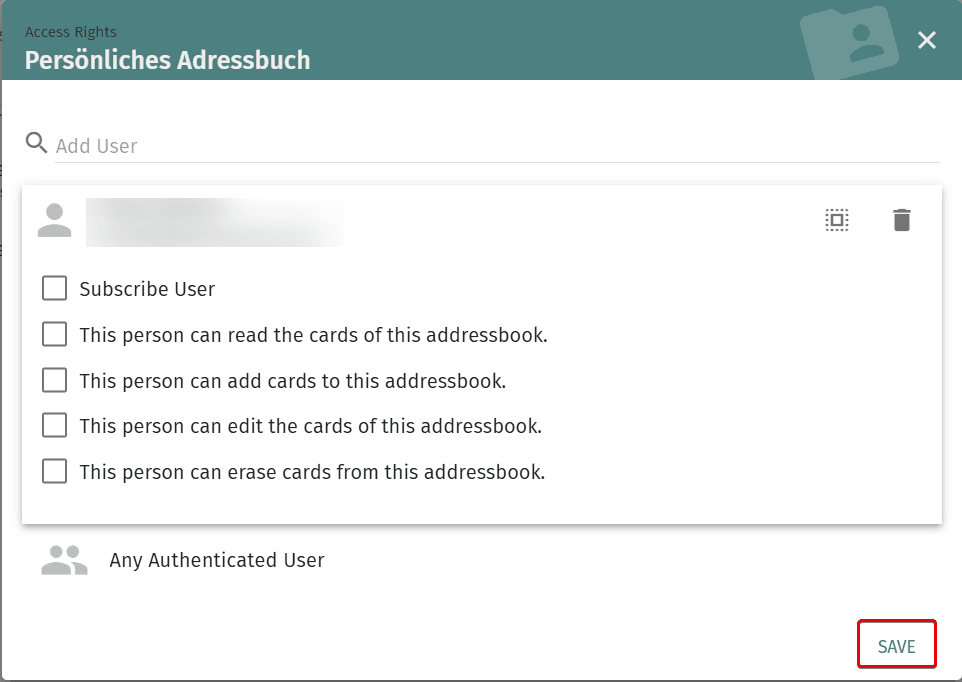Close the Access Rights dialog

[x=926, y=40]
